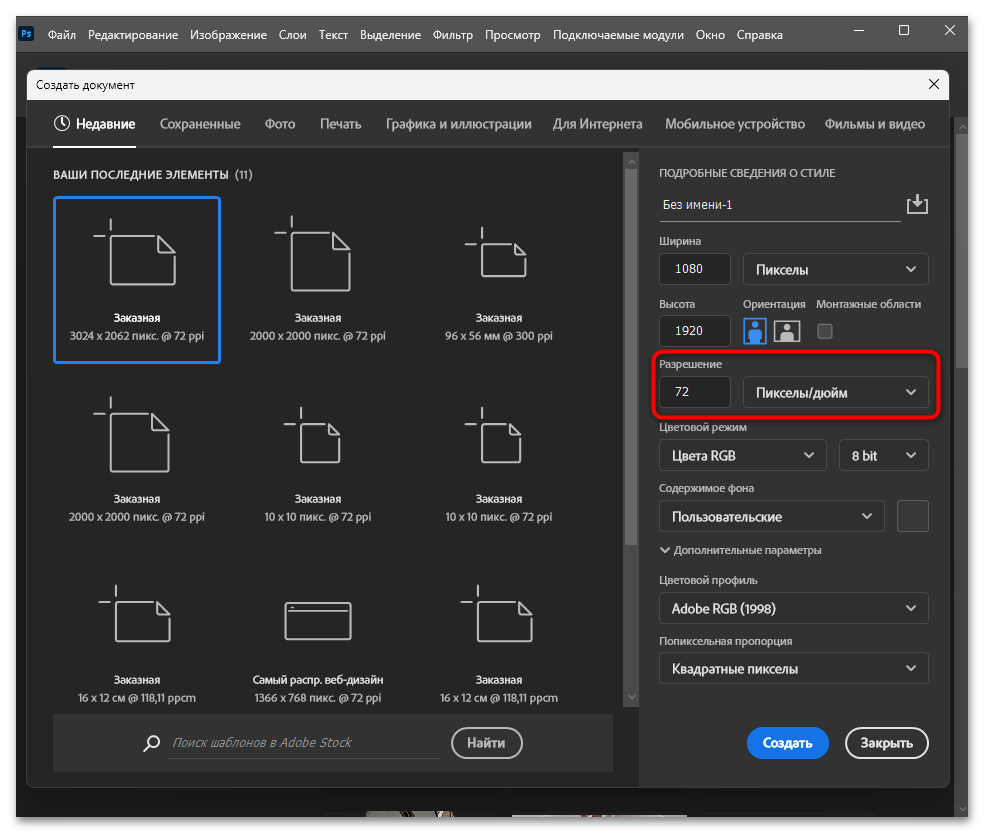Click the search magnifier icon

[x=151, y=743]
